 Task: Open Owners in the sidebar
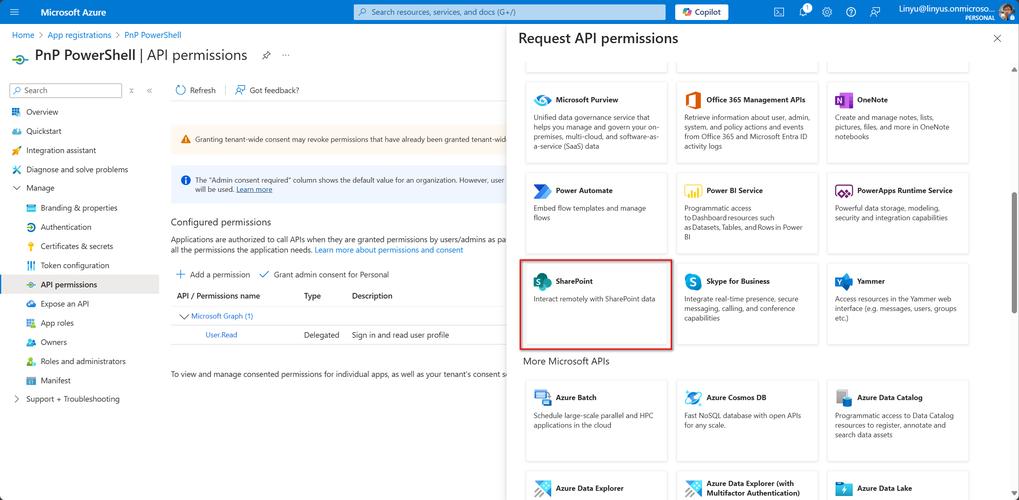point(53,342)
